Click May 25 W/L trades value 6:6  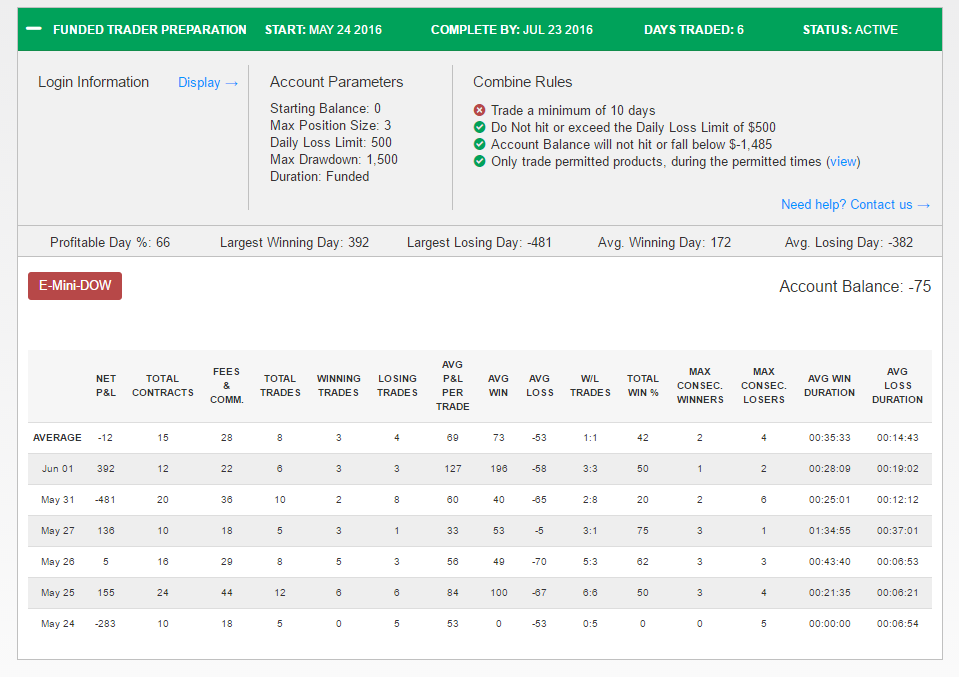pyautogui.click(x=590, y=593)
